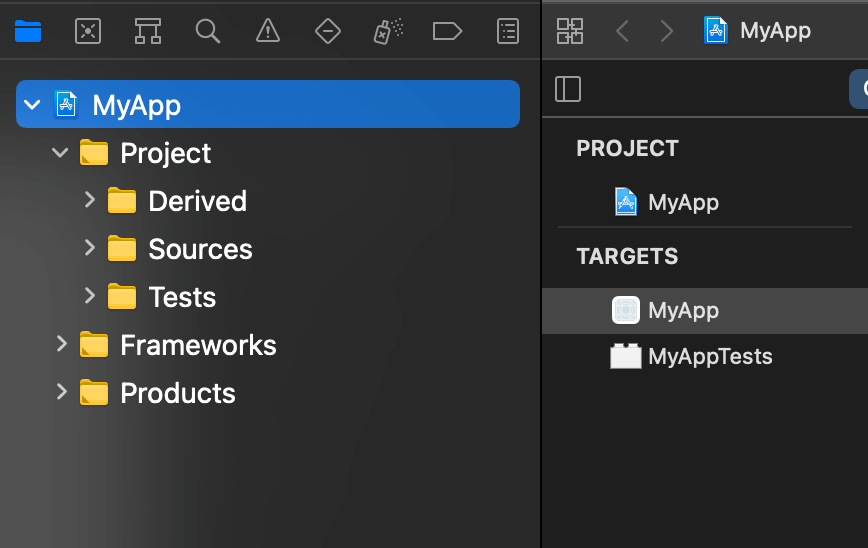This screenshot has height=548, width=868.
Task: Collapse the Project folder
Action: 60,153
